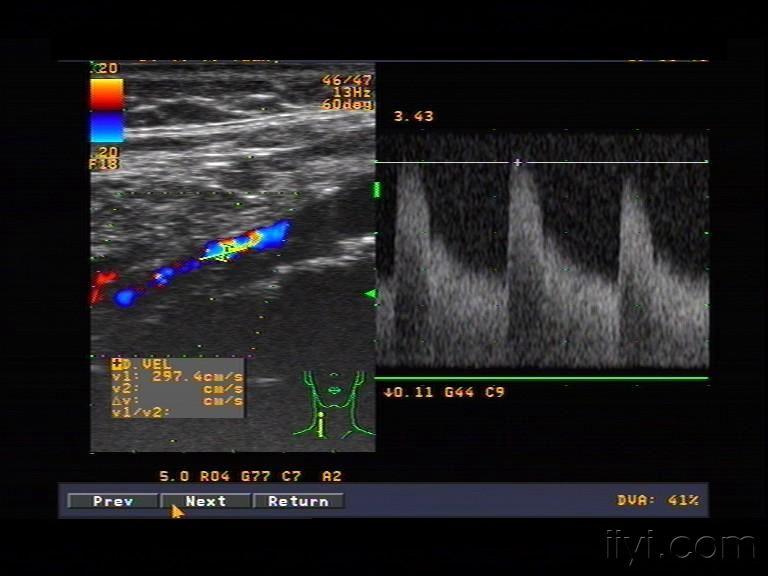Click the green spectral baseline line
The width and height of the screenshot is (768, 576).
click(x=541, y=378)
